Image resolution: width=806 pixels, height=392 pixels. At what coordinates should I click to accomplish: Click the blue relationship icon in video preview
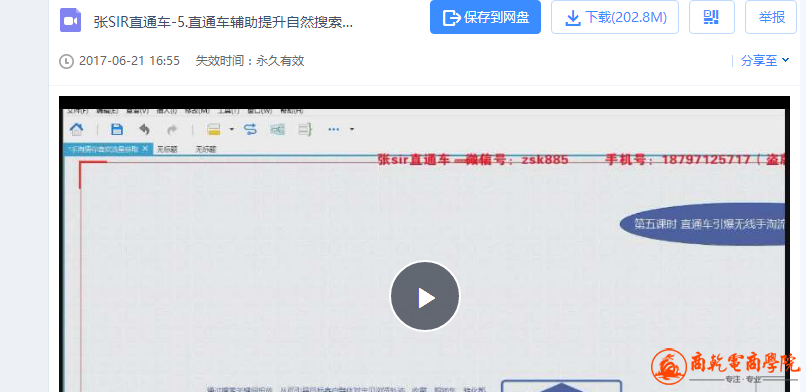[x=250, y=129]
